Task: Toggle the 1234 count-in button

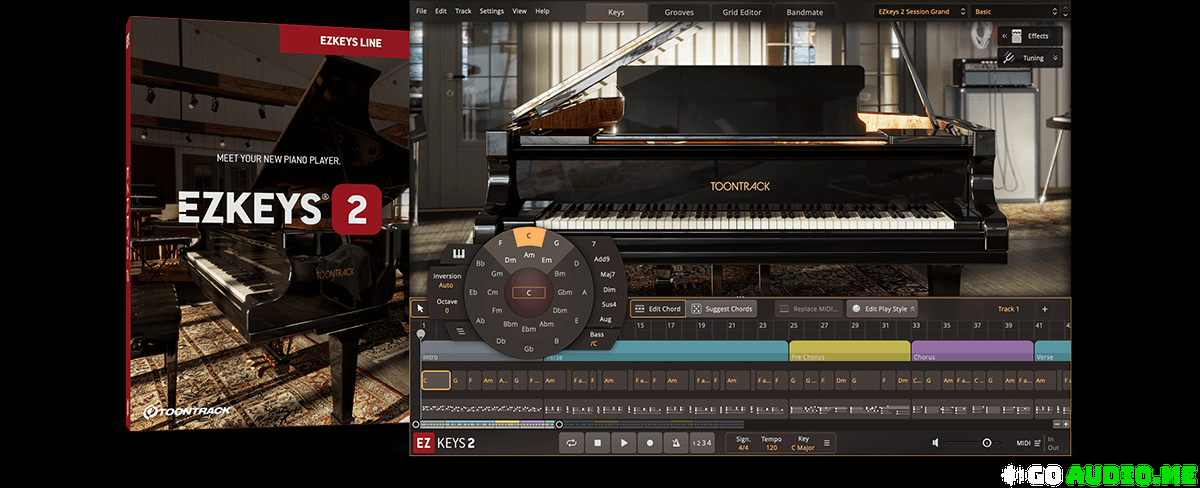Action: coord(703,442)
